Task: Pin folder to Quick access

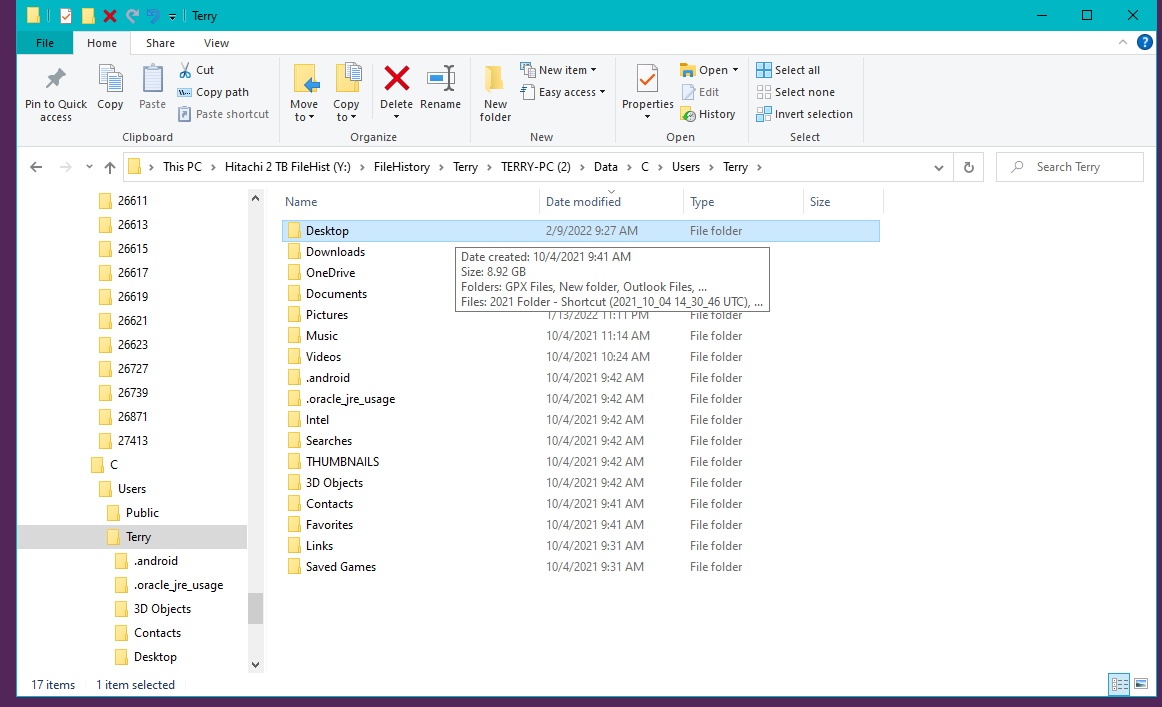Action: (x=56, y=93)
